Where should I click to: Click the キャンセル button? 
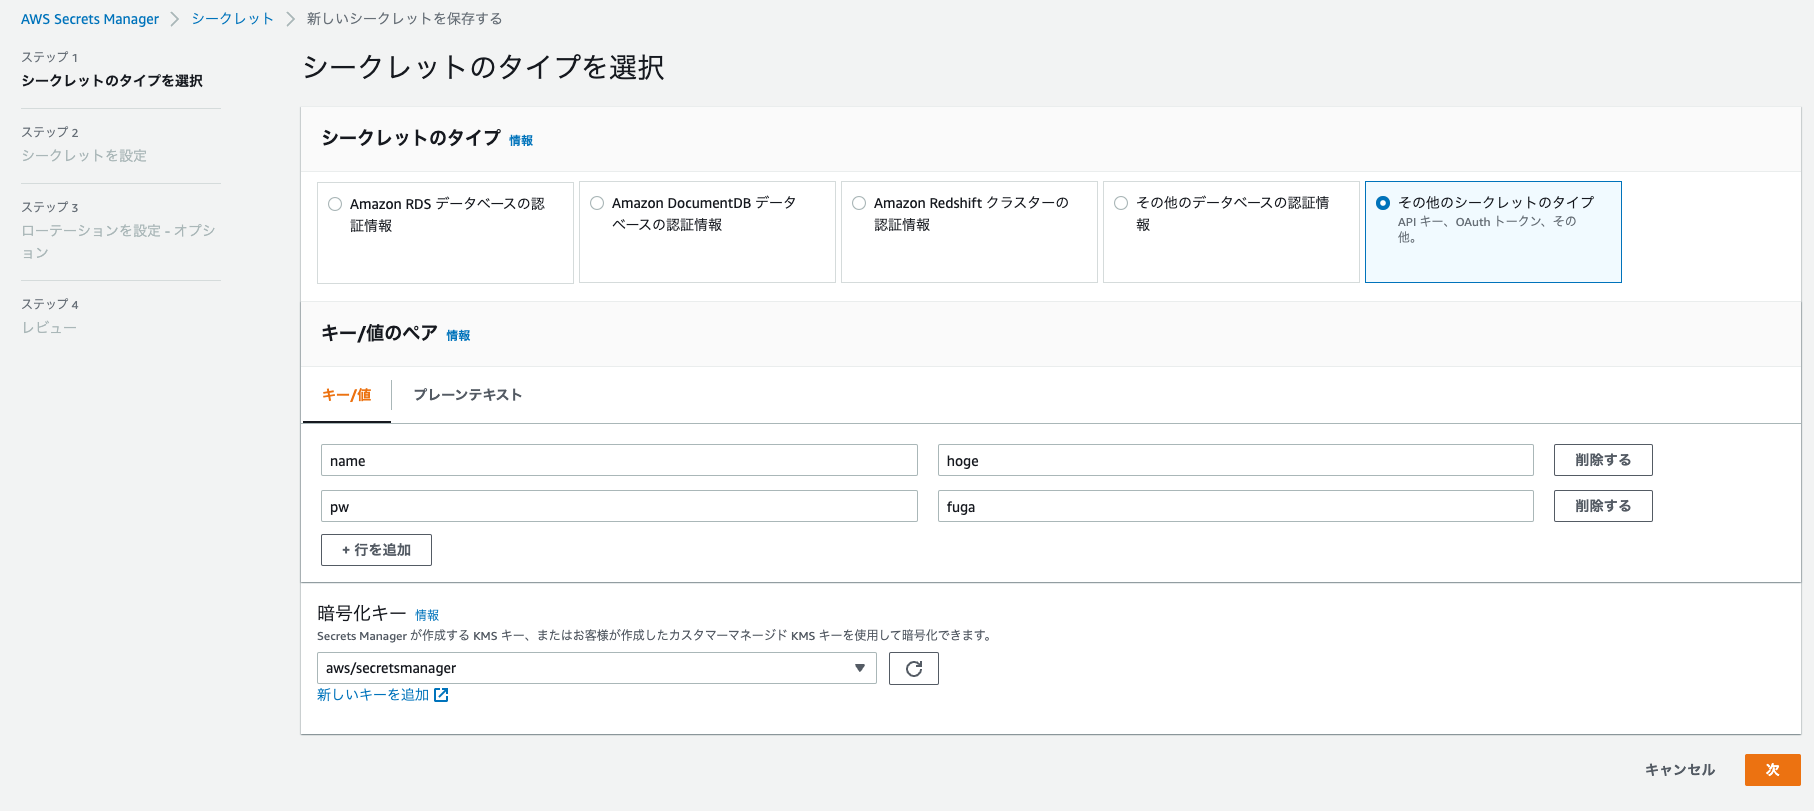pyautogui.click(x=1680, y=770)
